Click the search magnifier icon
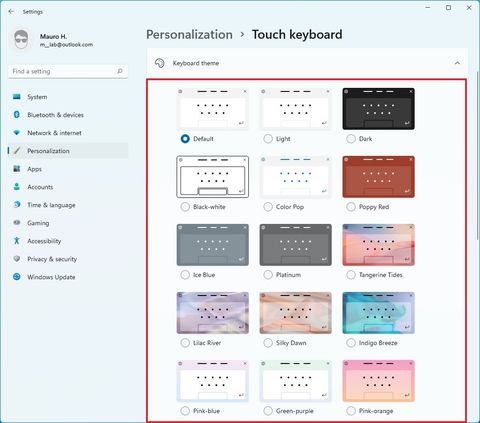Screen dimensions: 480x423 pos(120,71)
